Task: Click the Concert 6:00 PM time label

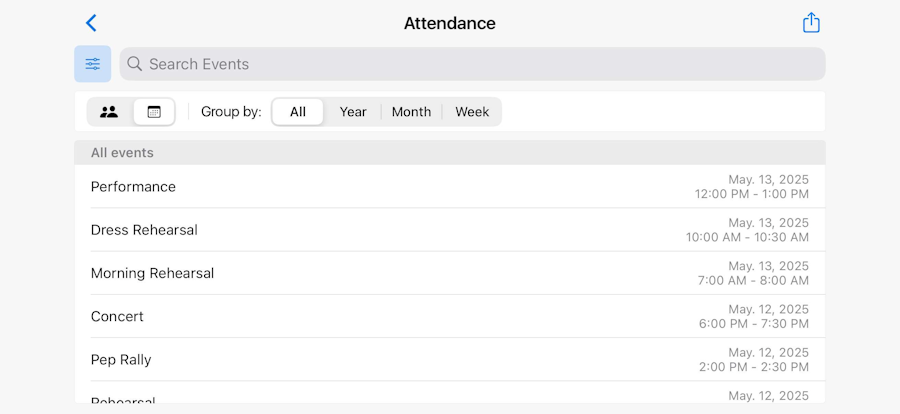Action: tap(753, 324)
